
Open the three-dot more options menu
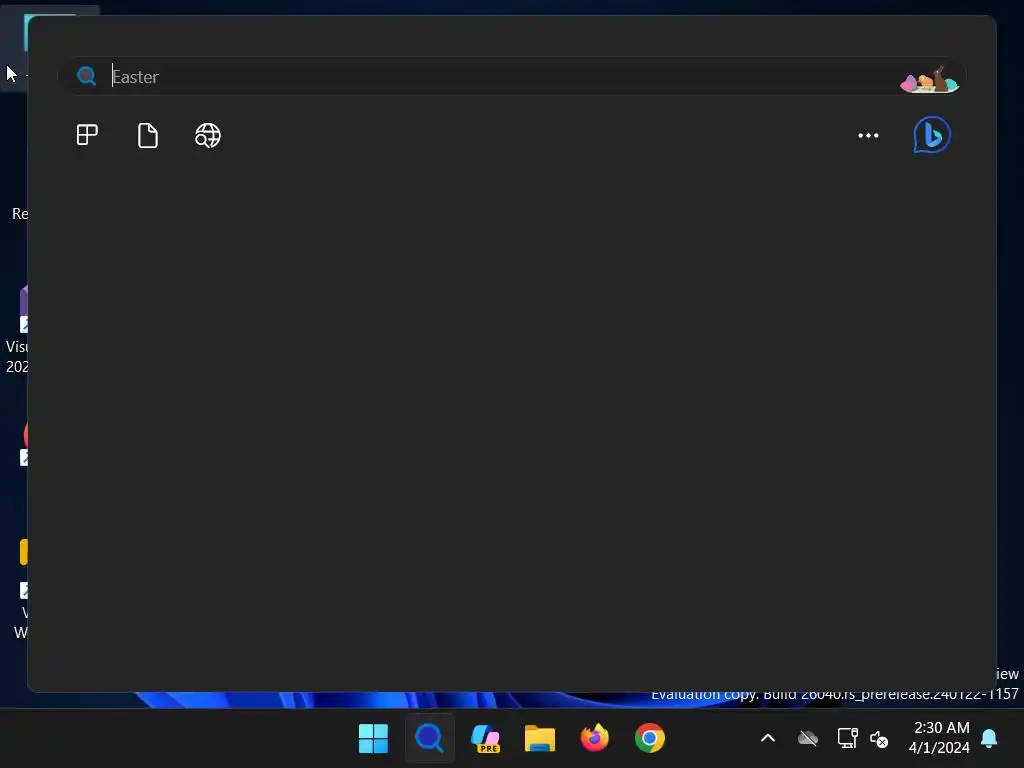[x=868, y=135]
